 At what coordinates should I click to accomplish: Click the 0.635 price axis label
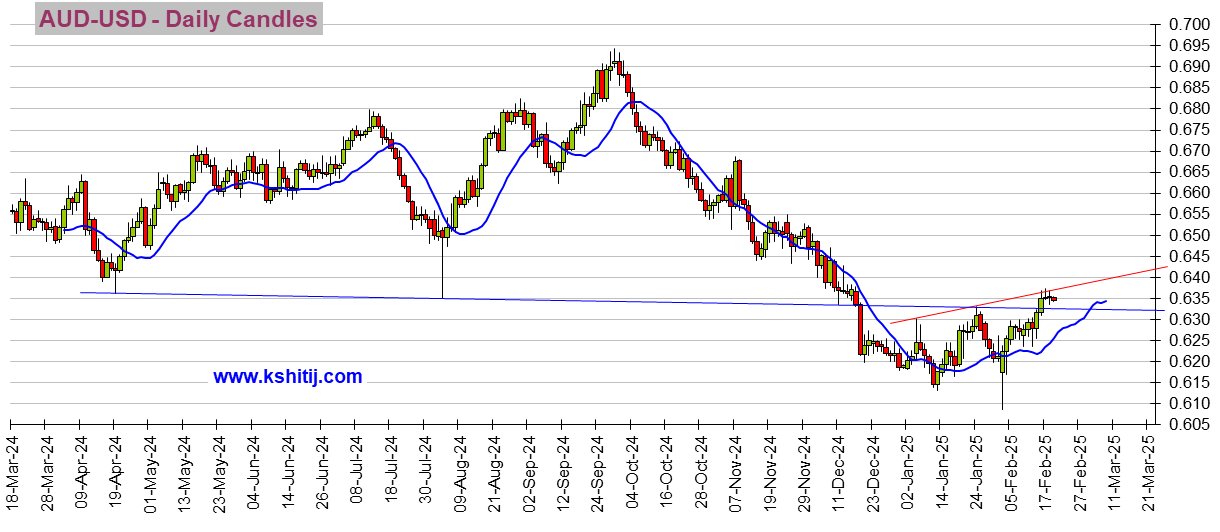1190,298
